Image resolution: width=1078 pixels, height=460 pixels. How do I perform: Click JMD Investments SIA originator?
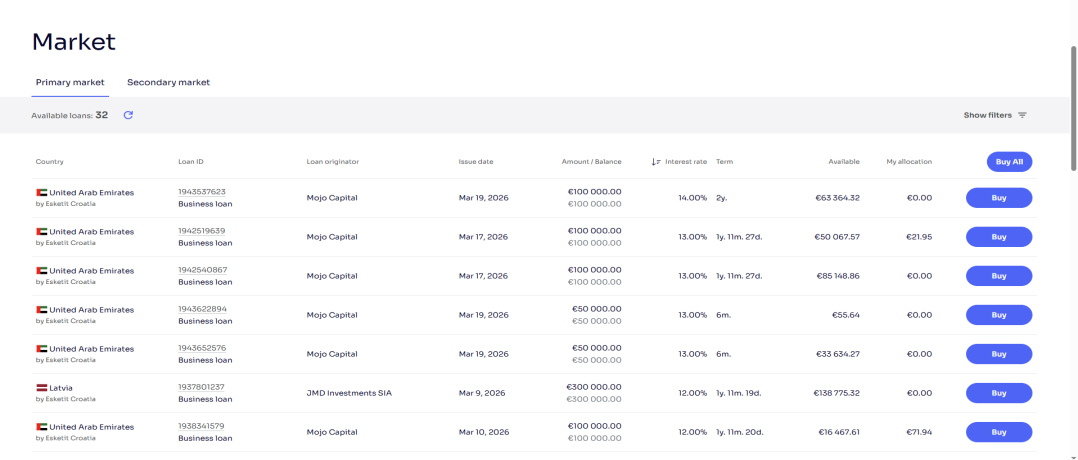tap(349, 393)
